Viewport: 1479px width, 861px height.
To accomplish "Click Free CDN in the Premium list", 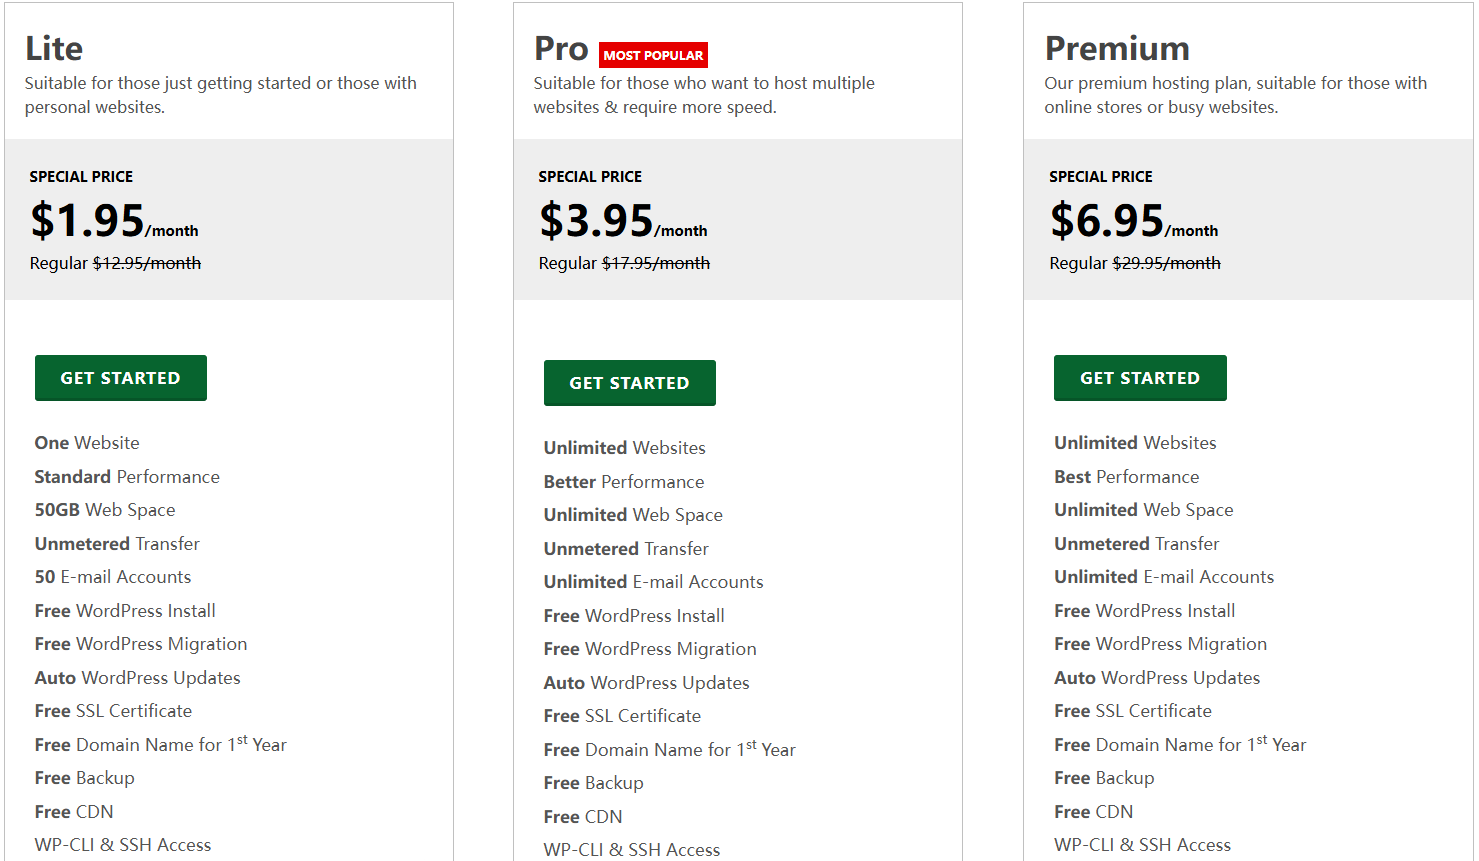I will [1093, 812].
